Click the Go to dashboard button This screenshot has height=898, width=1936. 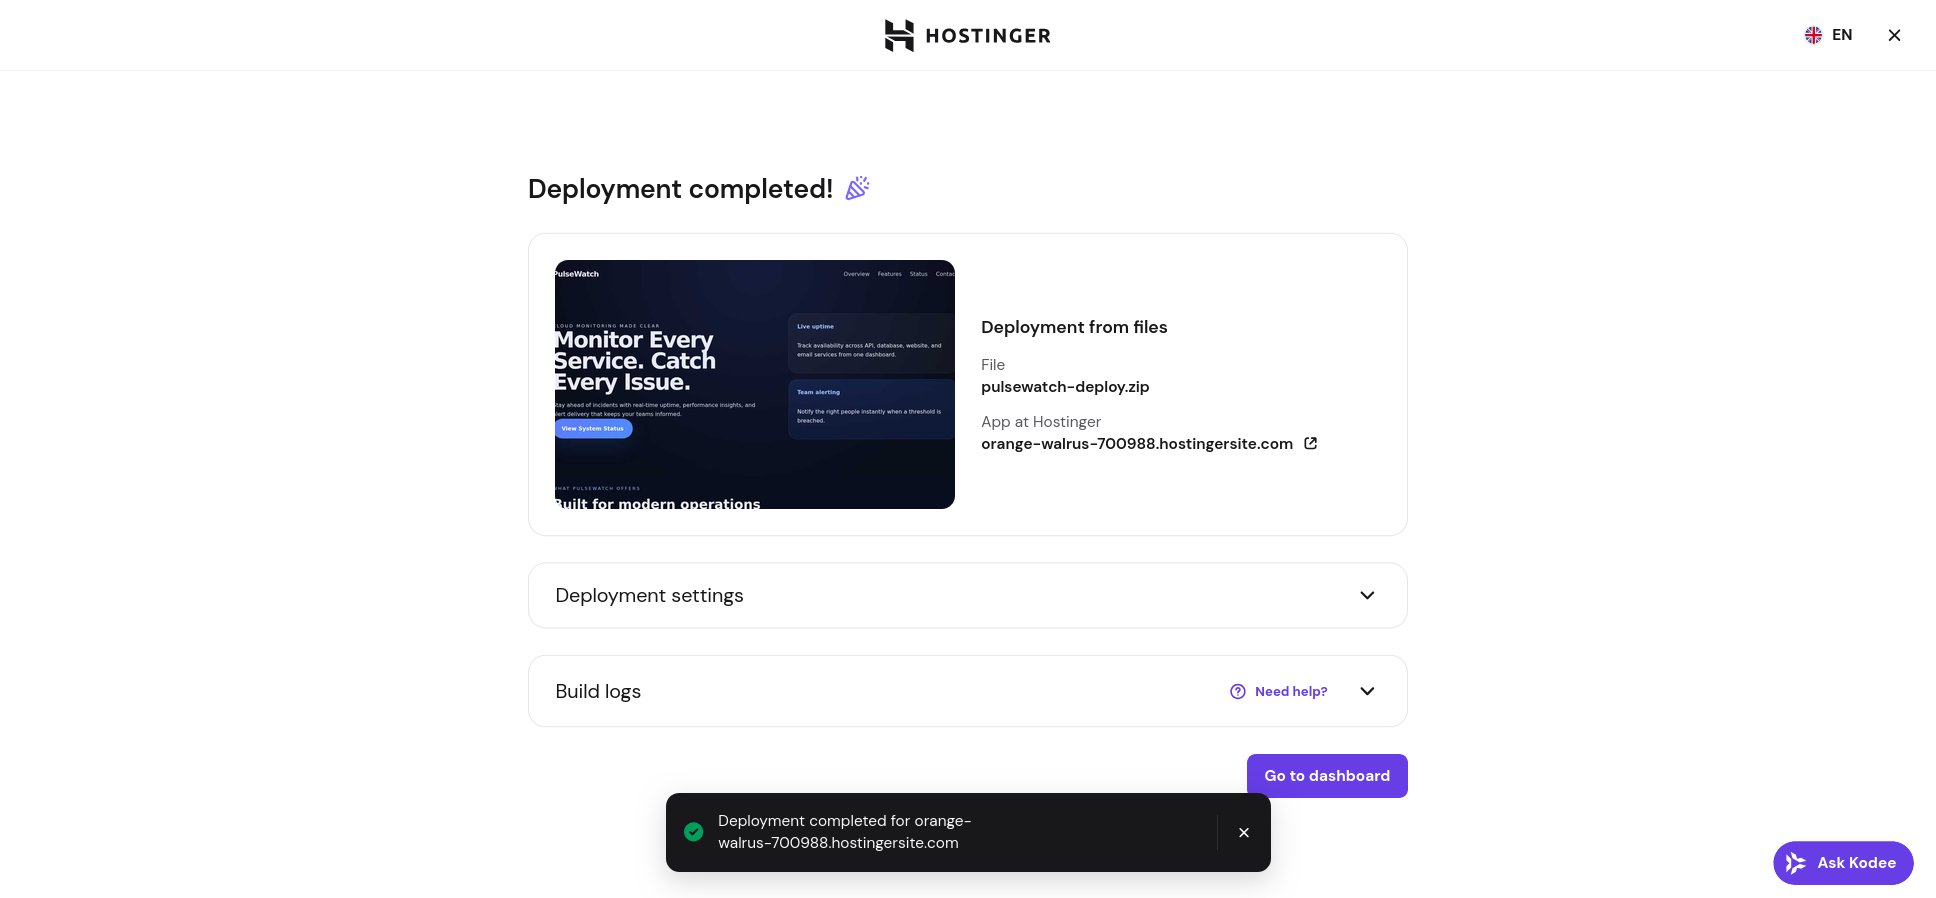(1327, 776)
